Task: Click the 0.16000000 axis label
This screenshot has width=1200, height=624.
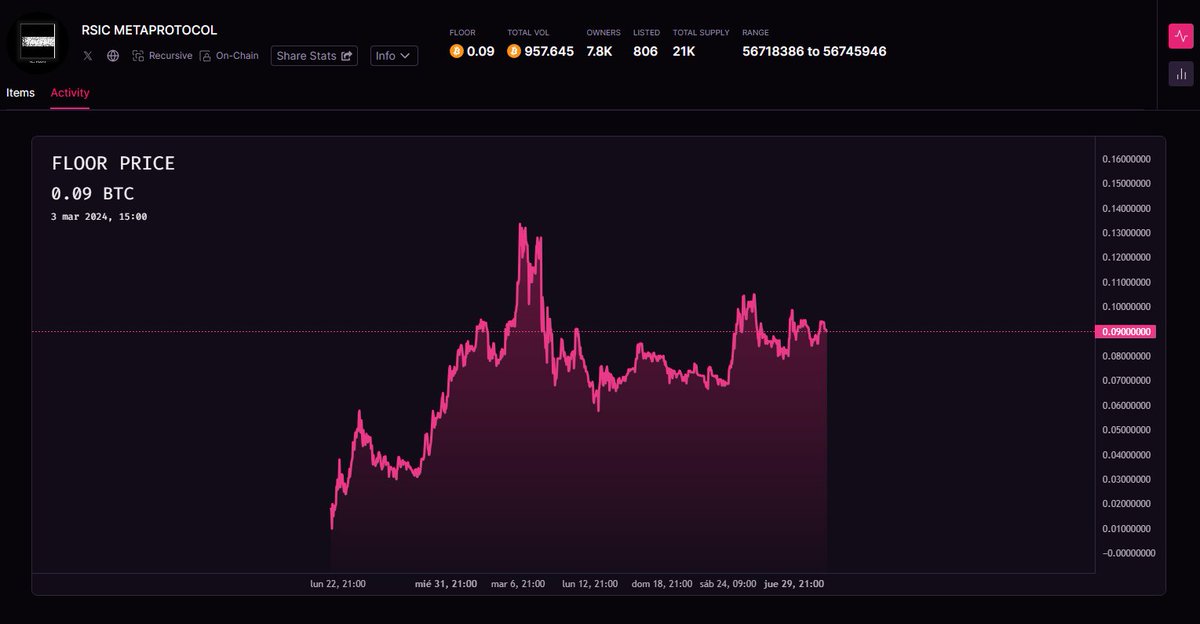Action: click(x=1128, y=159)
